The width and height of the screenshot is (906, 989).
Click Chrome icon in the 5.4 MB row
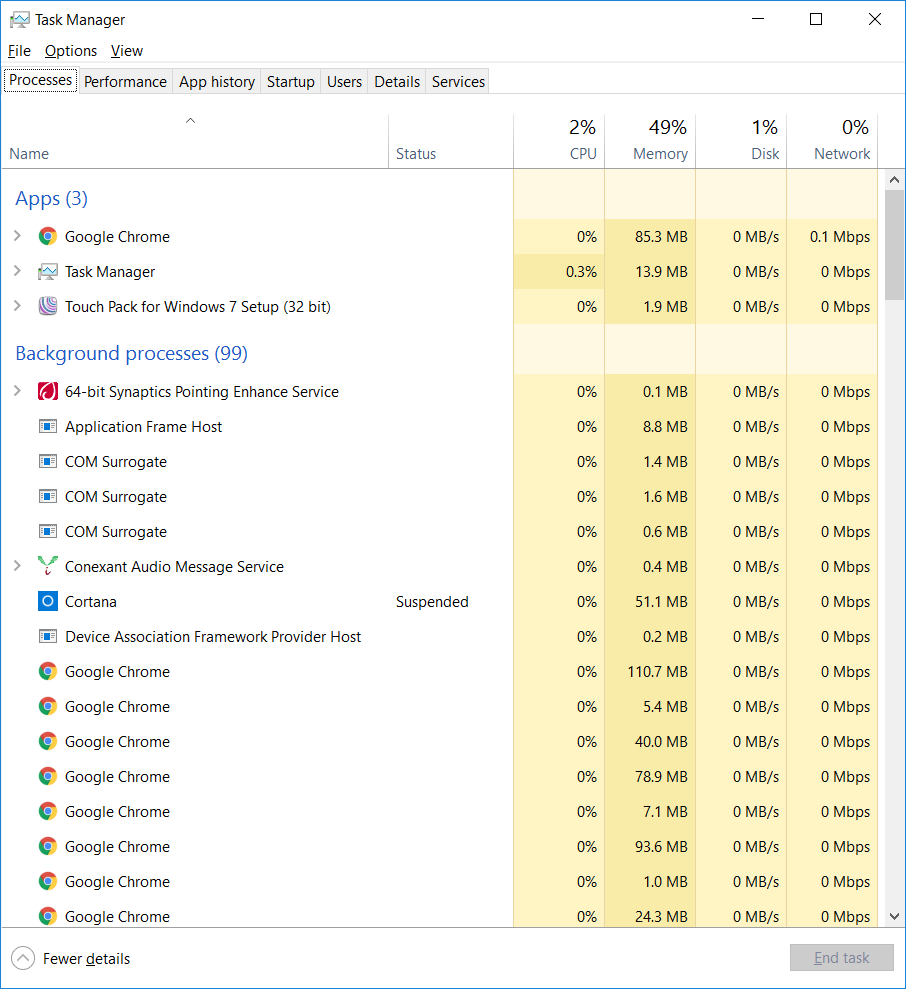pos(47,706)
